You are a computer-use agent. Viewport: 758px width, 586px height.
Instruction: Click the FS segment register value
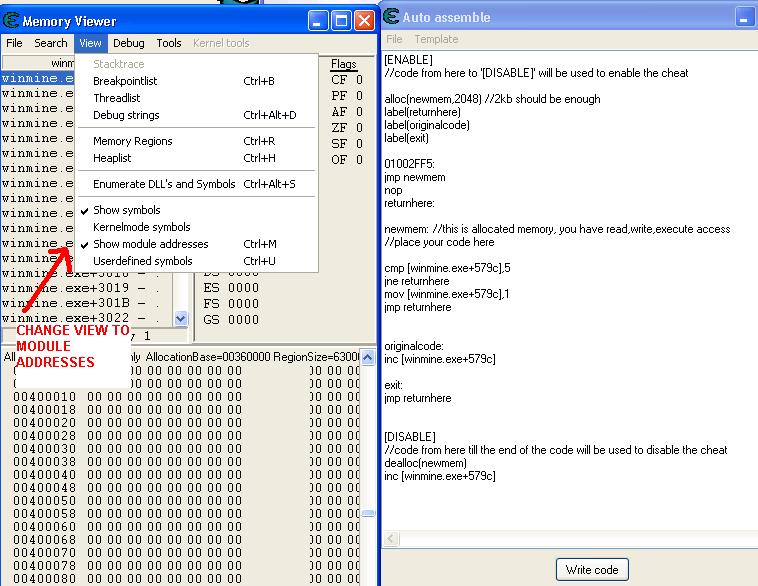[x=243, y=304]
